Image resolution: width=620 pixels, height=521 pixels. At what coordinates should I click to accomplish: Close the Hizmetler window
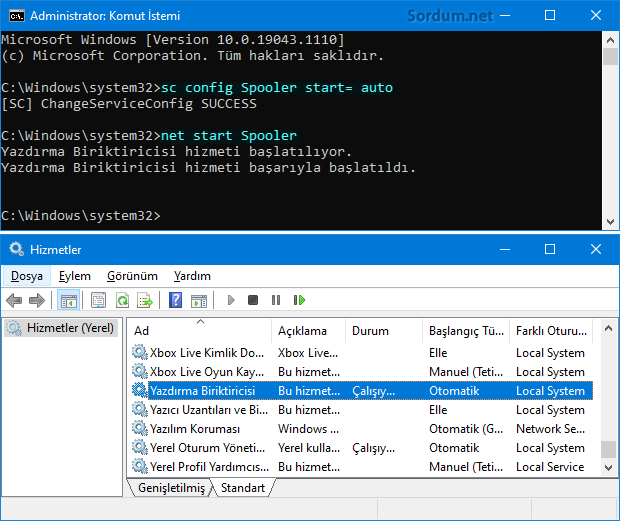[595, 249]
